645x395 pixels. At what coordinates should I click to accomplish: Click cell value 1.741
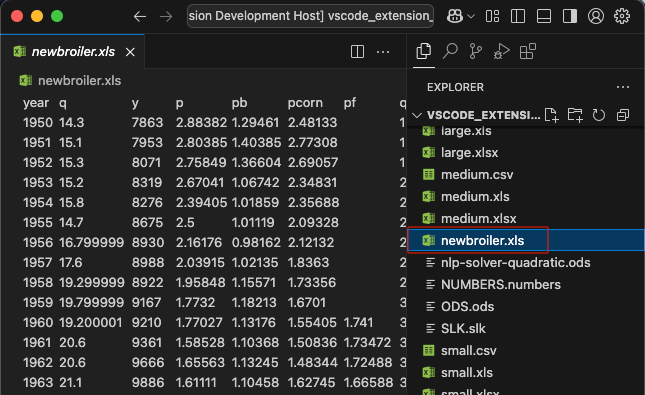coord(358,323)
